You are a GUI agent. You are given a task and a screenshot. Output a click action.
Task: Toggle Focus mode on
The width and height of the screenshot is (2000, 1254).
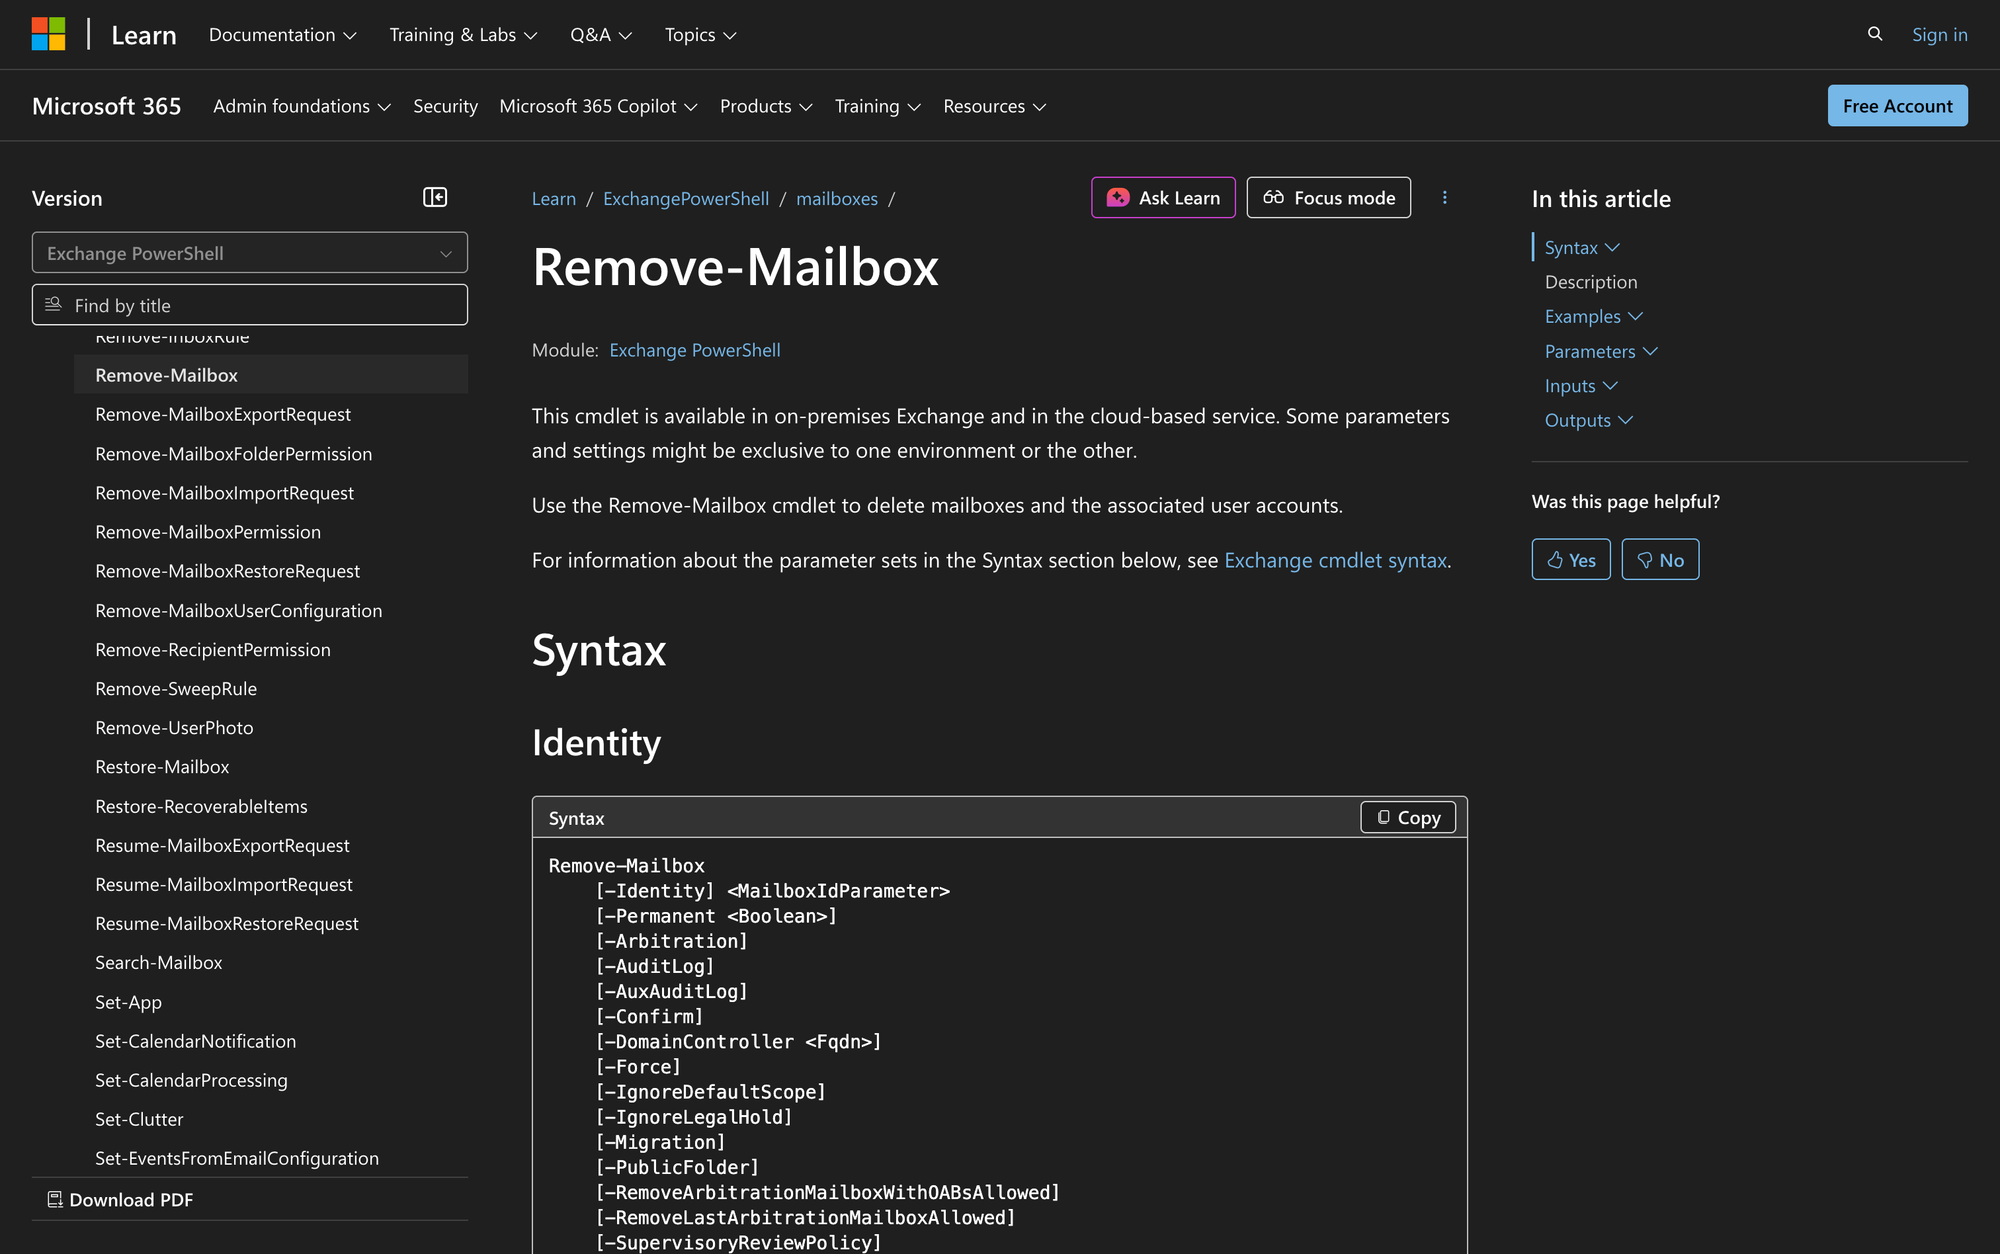tap(1328, 197)
